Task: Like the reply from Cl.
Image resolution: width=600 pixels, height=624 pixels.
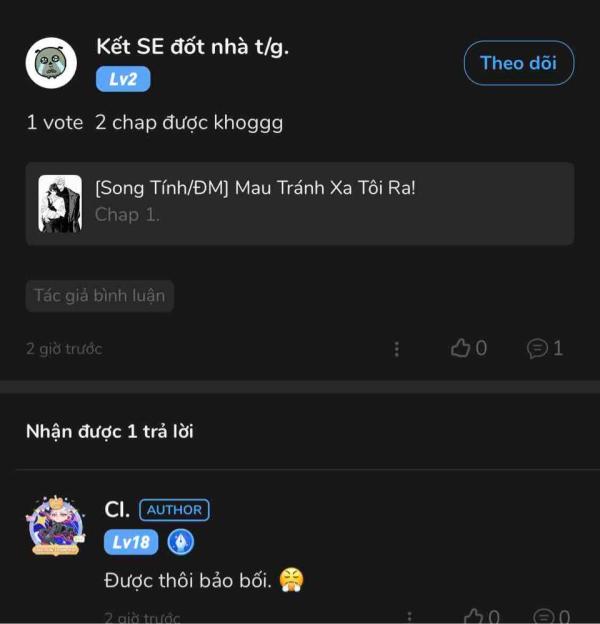Action: click(474, 616)
